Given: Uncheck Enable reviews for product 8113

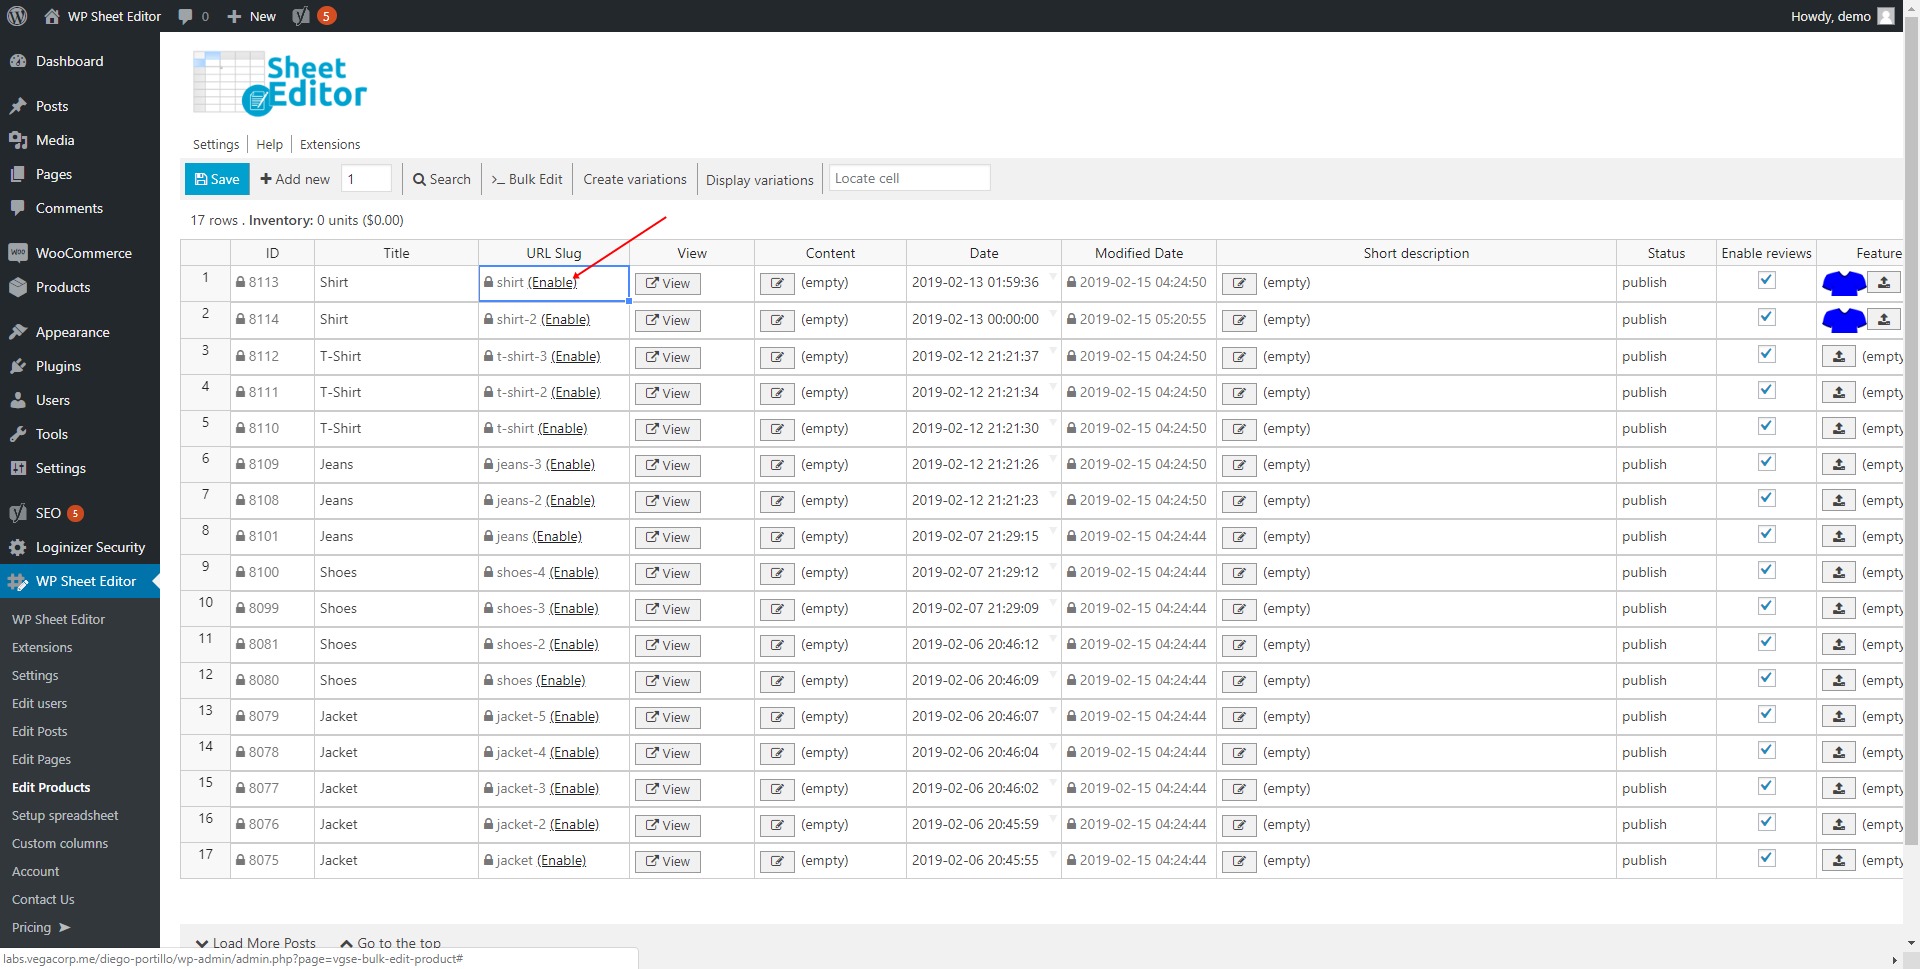Looking at the screenshot, I should (1766, 281).
